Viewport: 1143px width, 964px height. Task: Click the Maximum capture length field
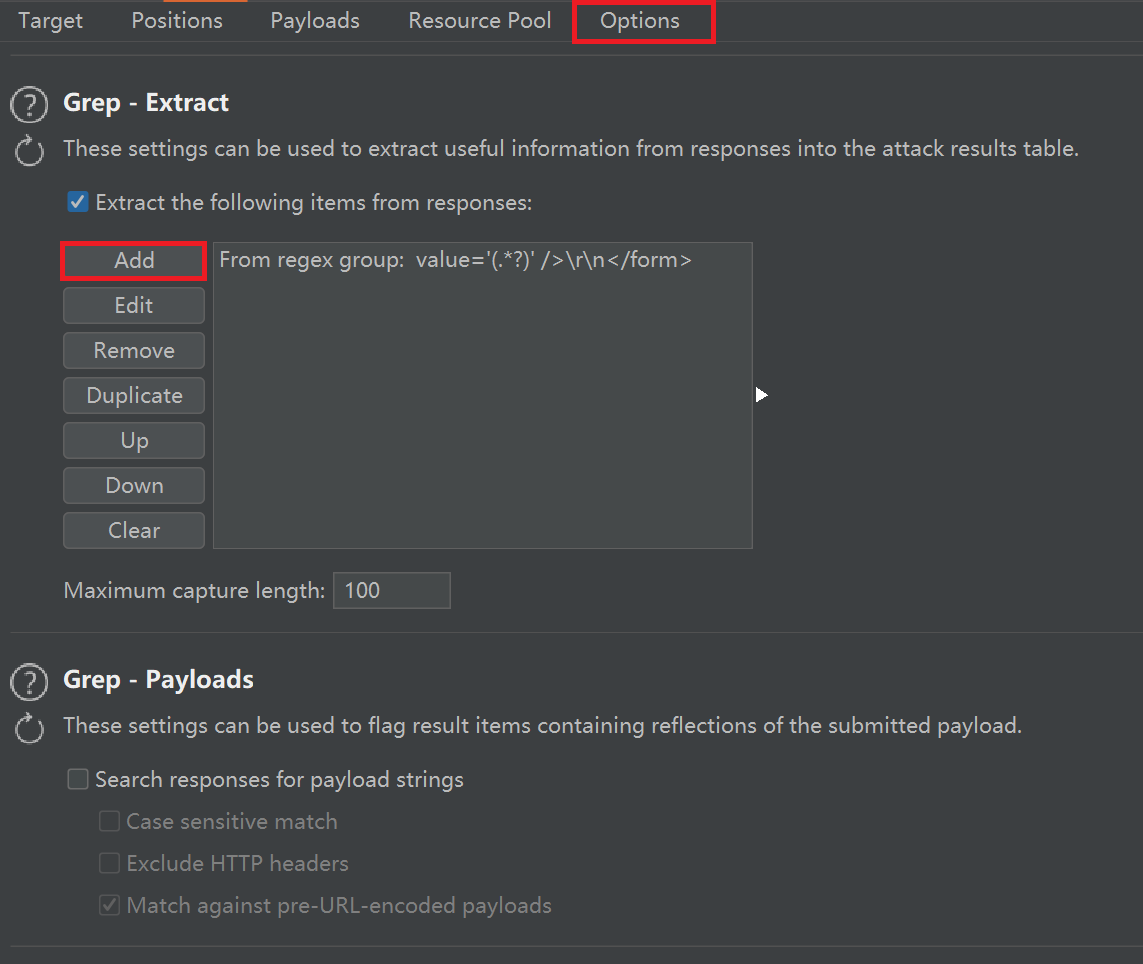point(391,591)
